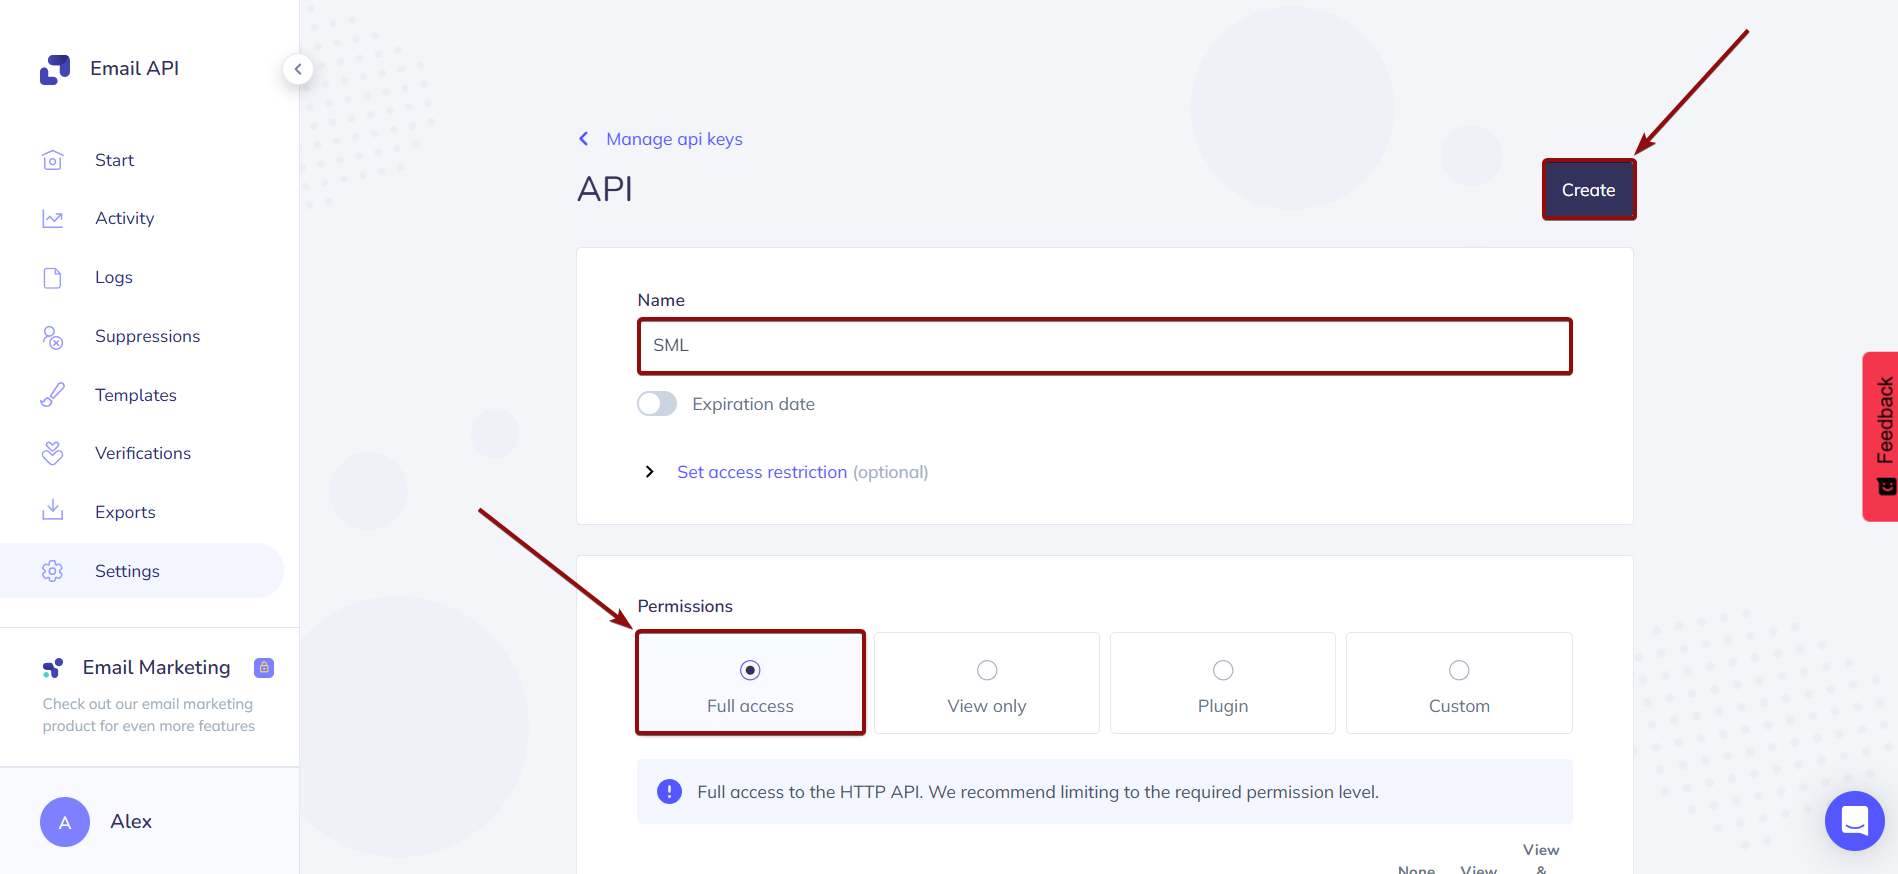Click the Start home icon in sidebar
The image size is (1898, 874).
[x=53, y=160]
